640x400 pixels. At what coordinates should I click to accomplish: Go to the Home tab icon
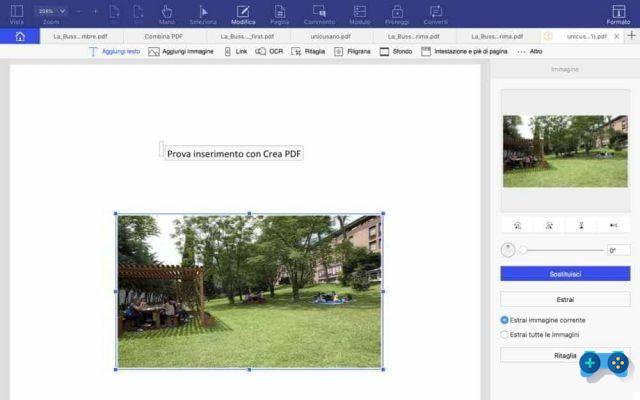point(20,36)
